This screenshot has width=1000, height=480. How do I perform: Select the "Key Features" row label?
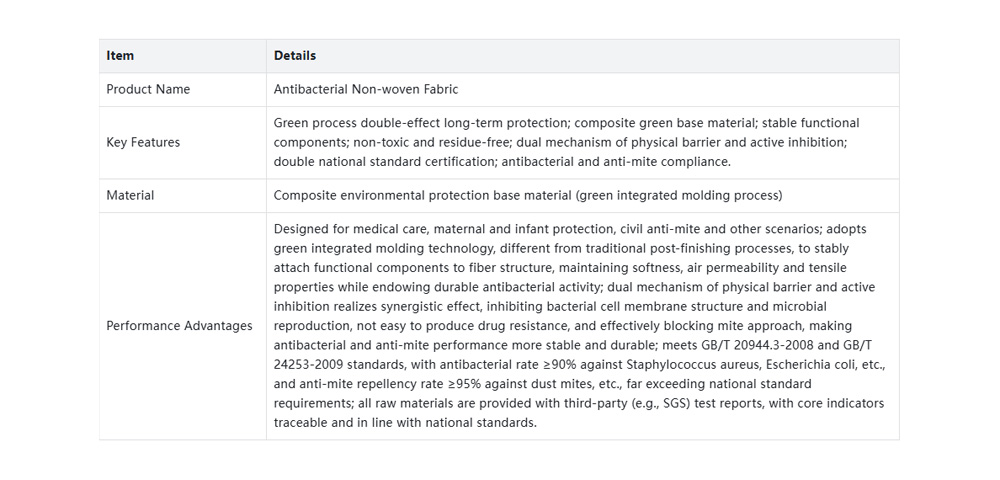point(143,143)
